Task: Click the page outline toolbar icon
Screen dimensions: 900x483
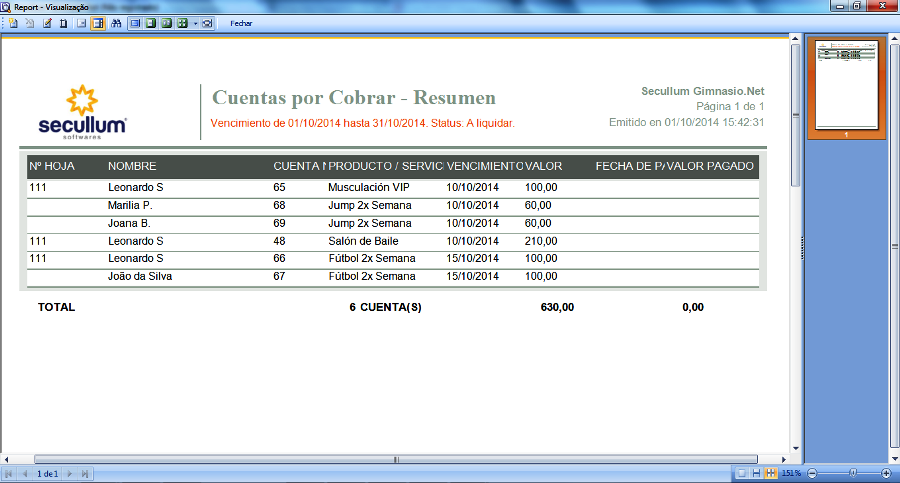Action: (x=82, y=24)
